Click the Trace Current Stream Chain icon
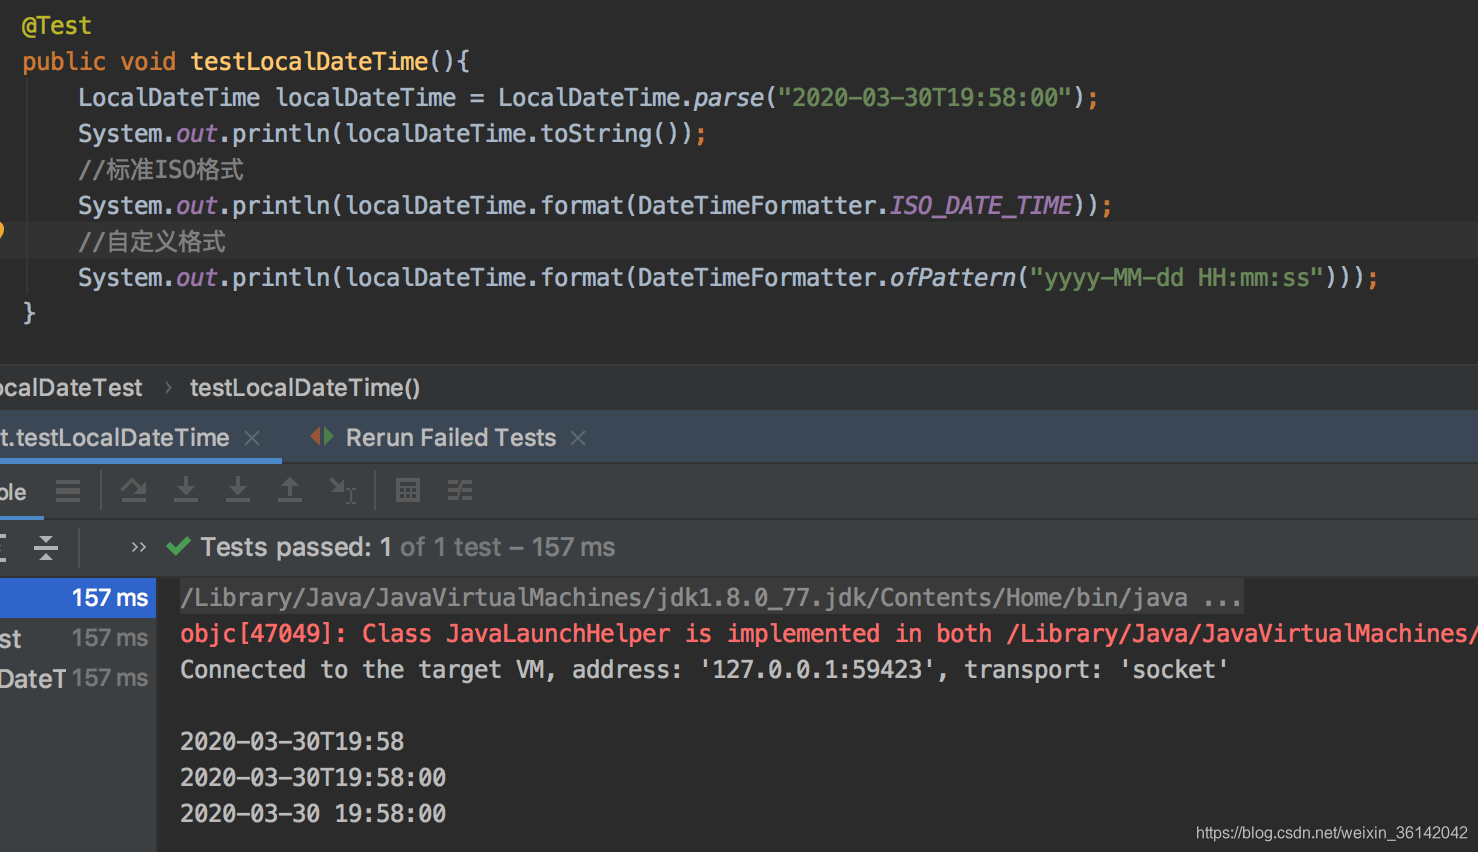Viewport: 1478px width, 852px height. 460,490
